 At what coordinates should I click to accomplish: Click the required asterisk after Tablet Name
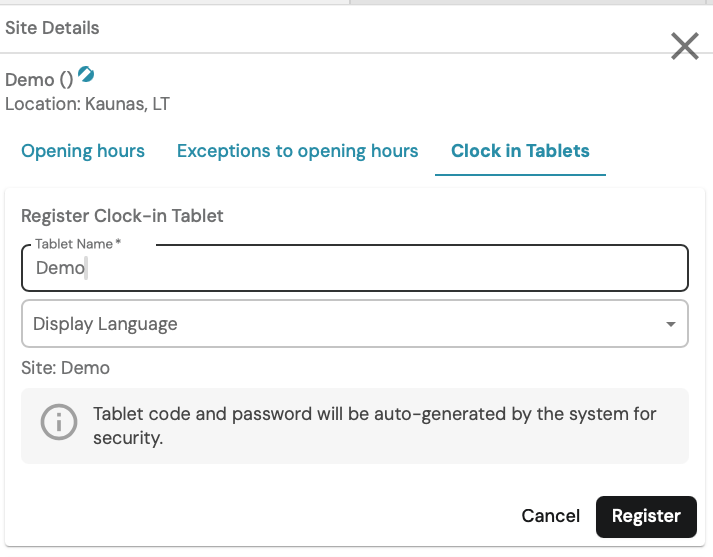pos(118,244)
